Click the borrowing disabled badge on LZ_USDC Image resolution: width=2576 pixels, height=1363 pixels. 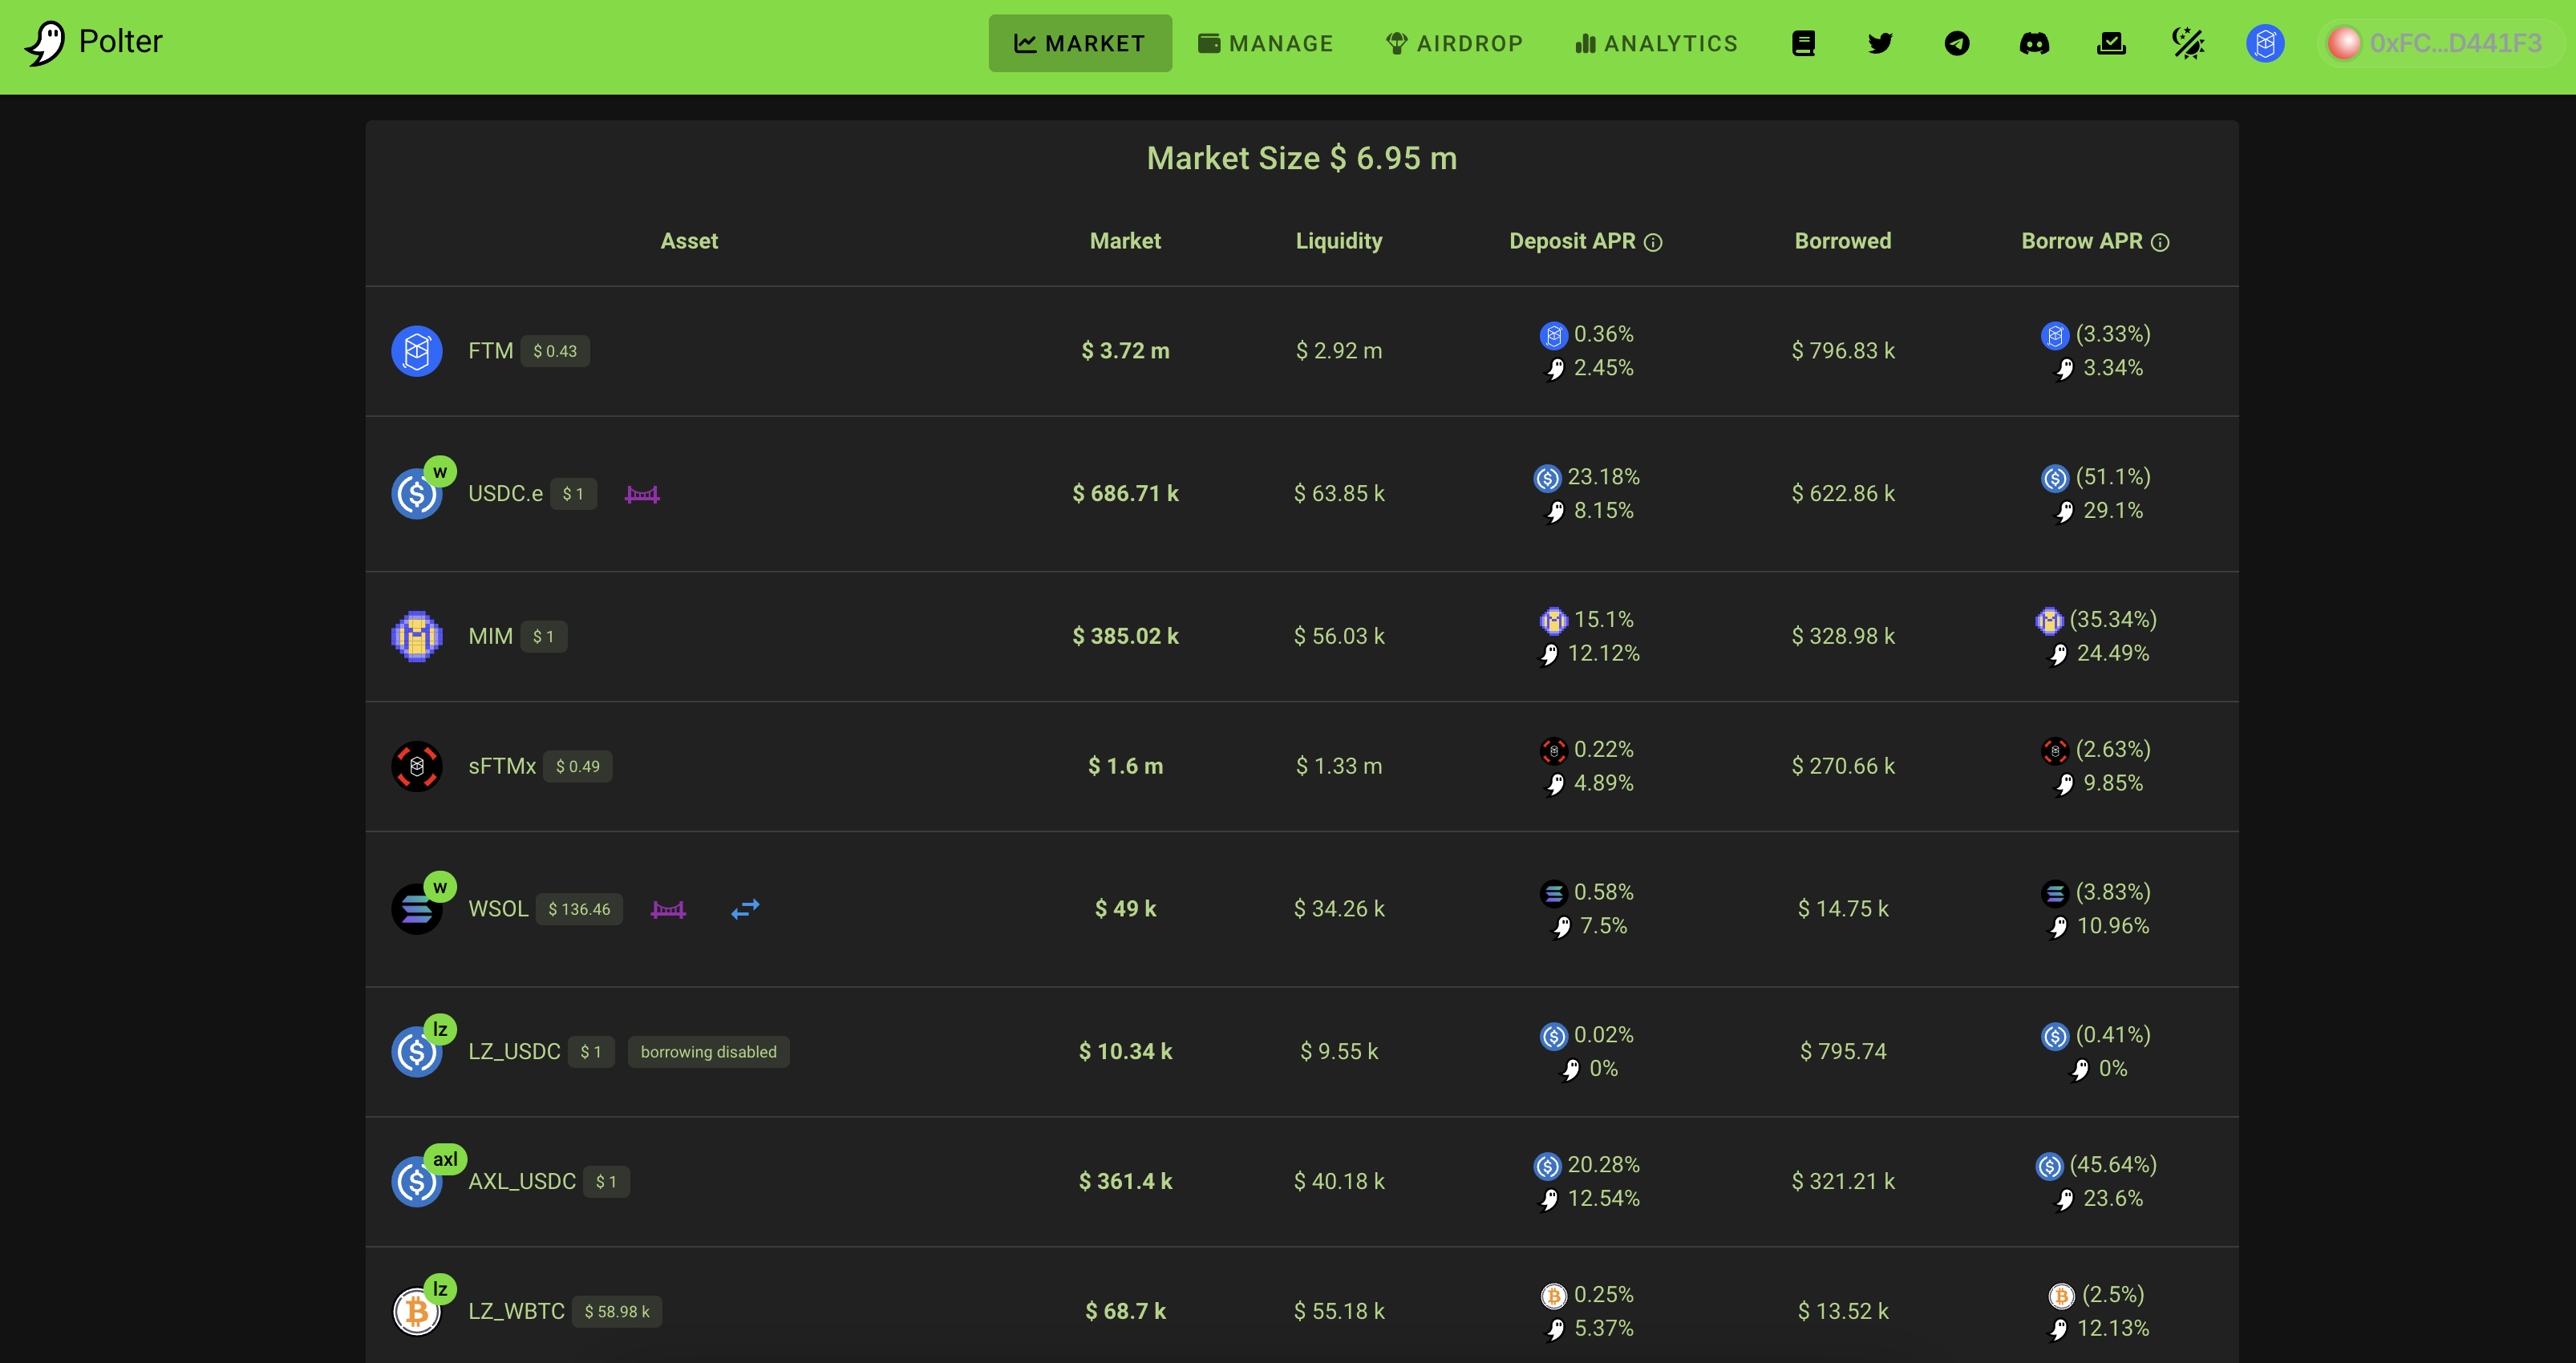tap(708, 1052)
